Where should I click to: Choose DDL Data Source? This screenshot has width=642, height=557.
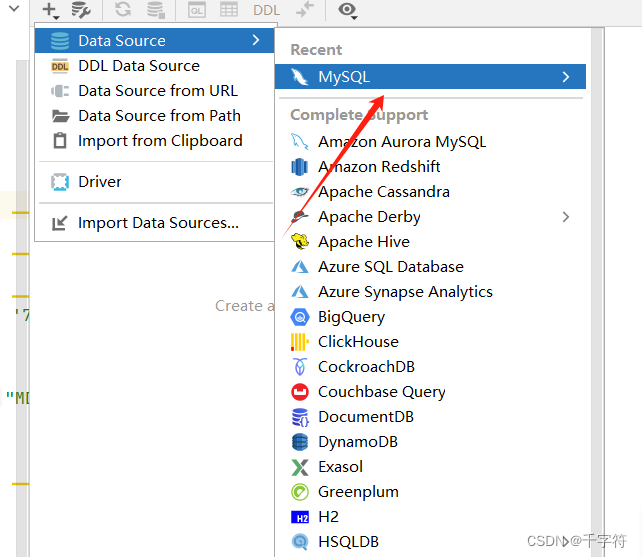click(154, 66)
